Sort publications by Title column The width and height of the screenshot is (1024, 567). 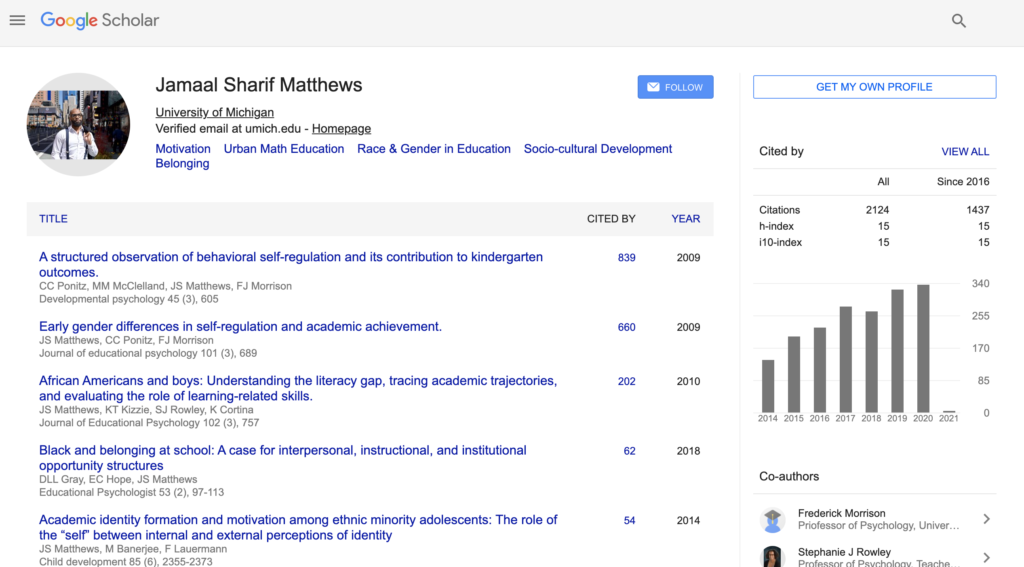tap(53, 218)
